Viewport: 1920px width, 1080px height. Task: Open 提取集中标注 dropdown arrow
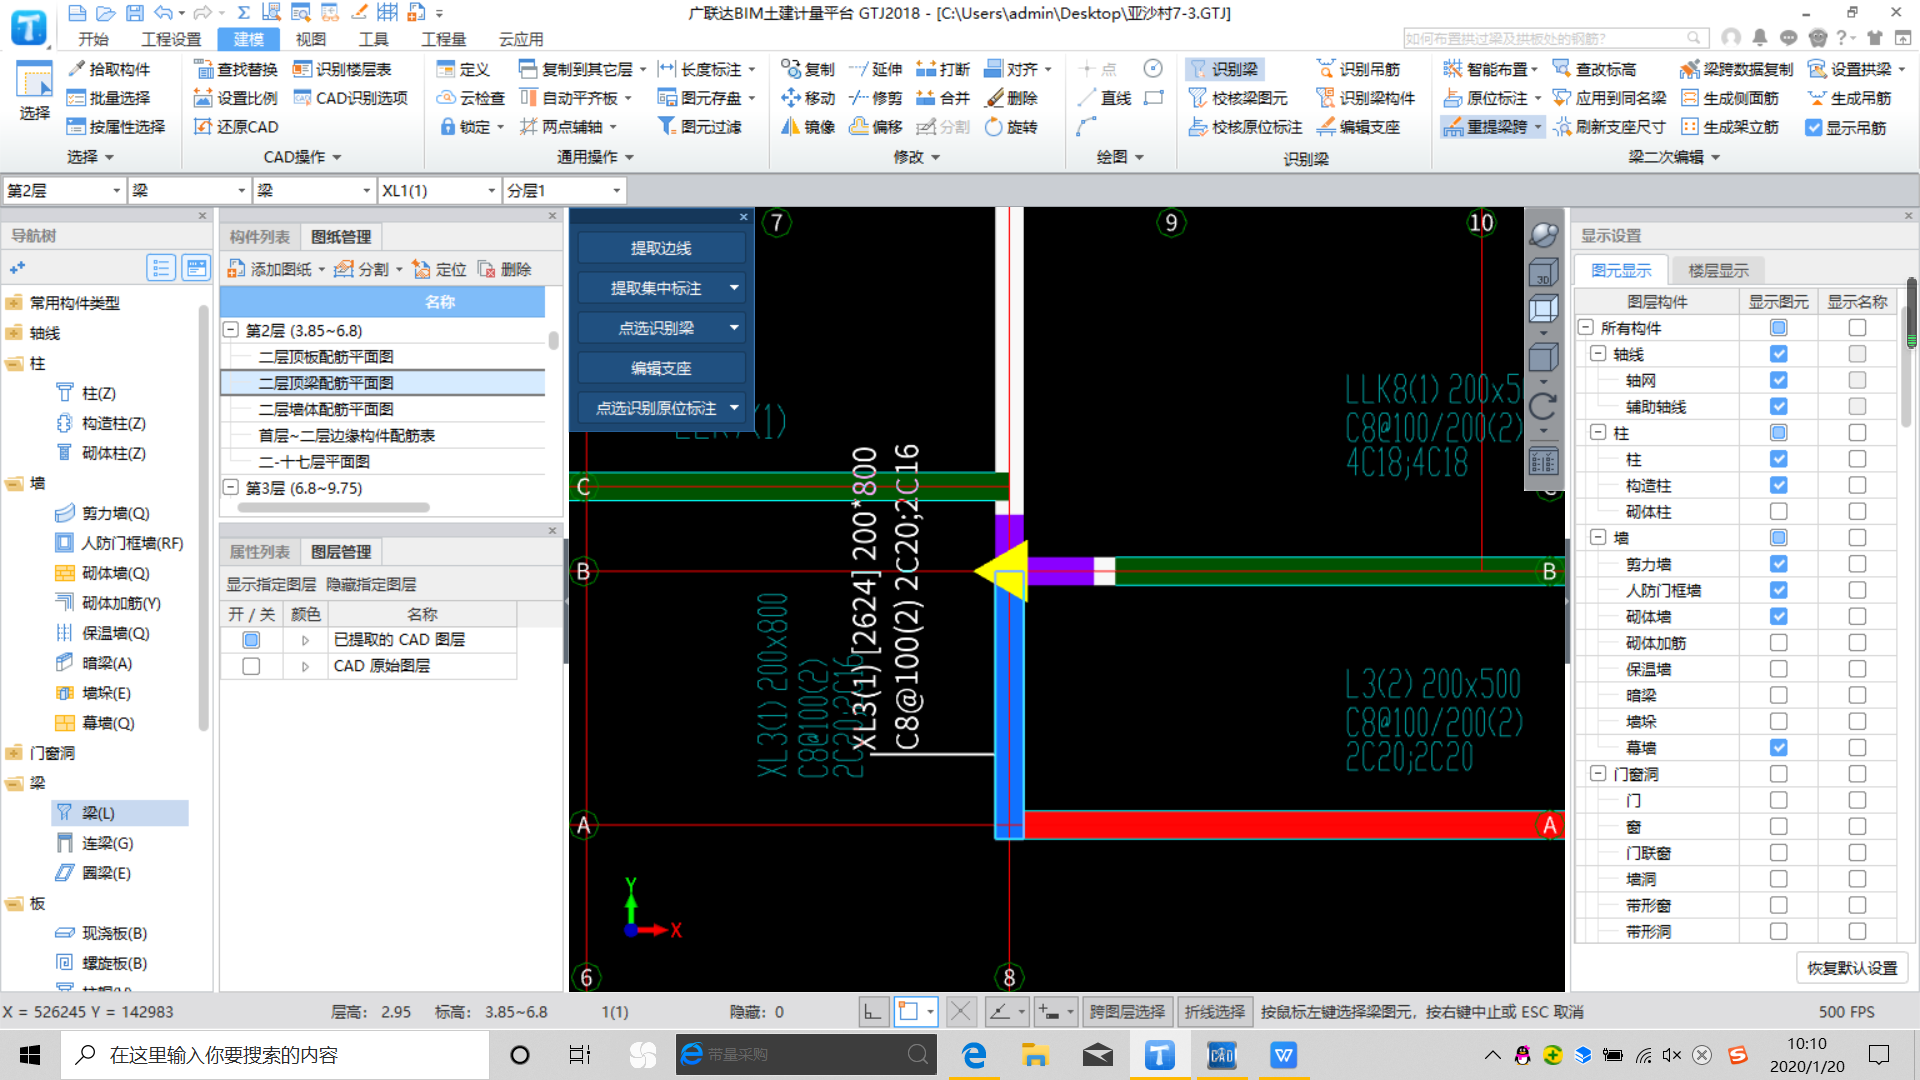(734, 288)
